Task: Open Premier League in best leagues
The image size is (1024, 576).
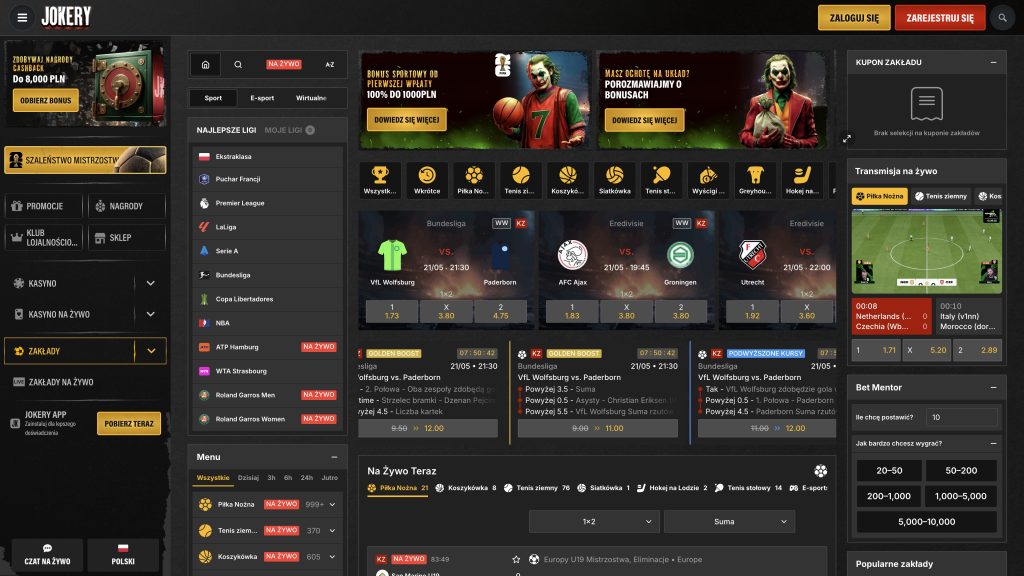Action: click(268, 203)
